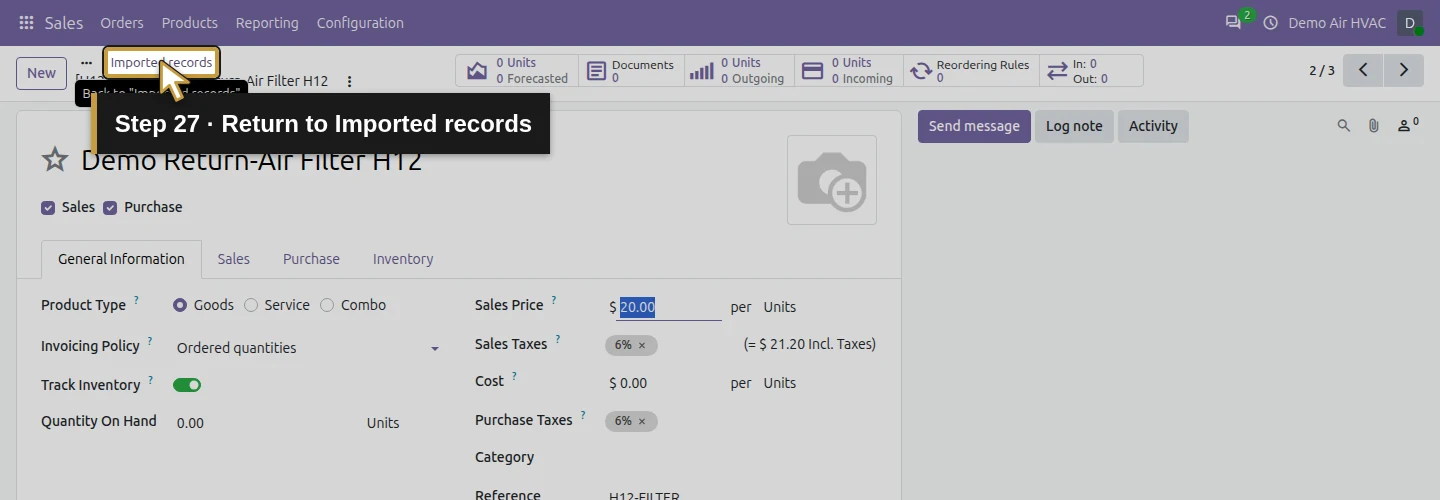Select Goods product type
The width and height of the screenshot is (1440, 500).
point(180,305)
